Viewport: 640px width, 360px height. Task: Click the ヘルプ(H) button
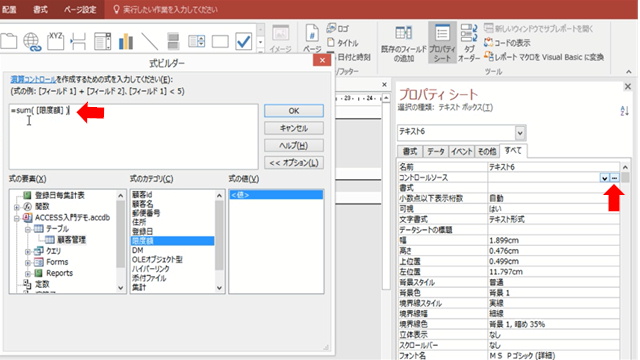pos(294,145)
